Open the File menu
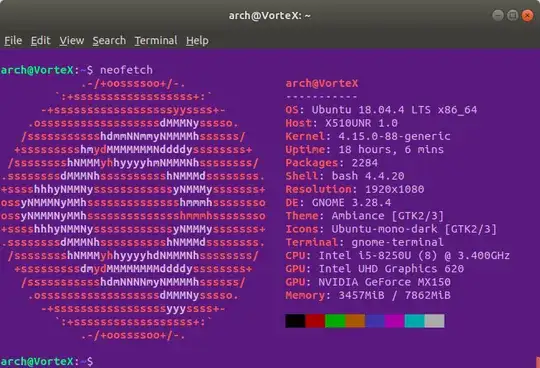The width and height of the screenshot is (540, 368). (13, 41)
